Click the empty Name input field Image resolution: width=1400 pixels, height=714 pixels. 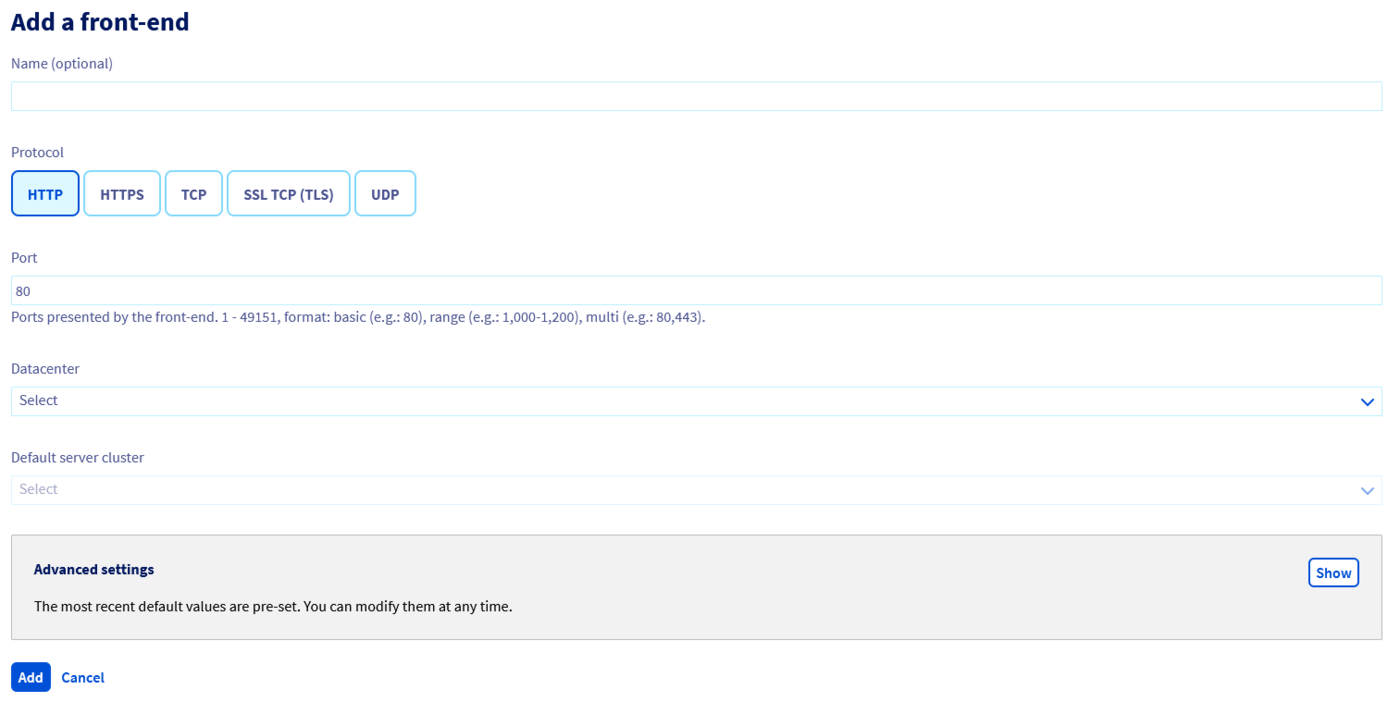(x=700, y=95)
